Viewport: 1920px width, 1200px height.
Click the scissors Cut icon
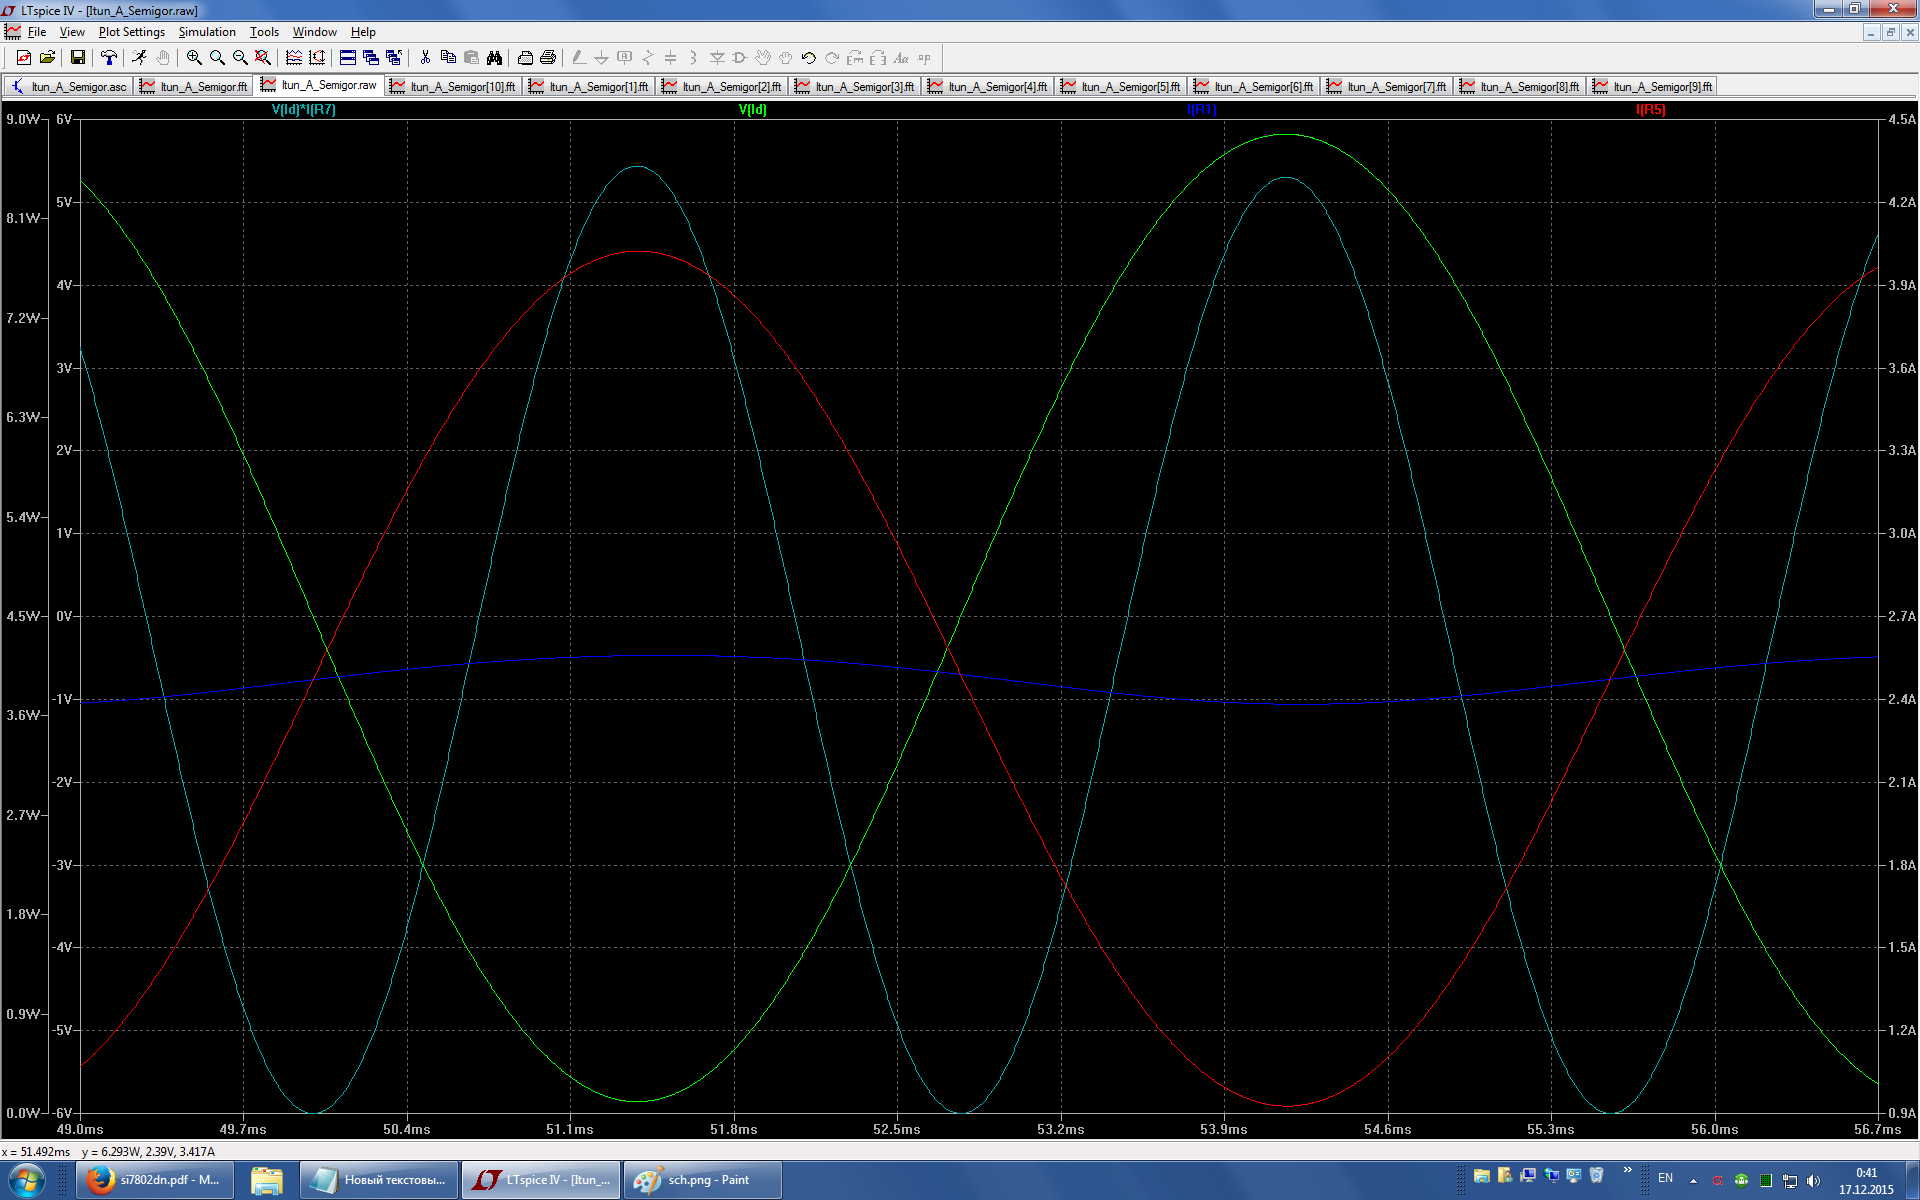[x=425, y=58]
